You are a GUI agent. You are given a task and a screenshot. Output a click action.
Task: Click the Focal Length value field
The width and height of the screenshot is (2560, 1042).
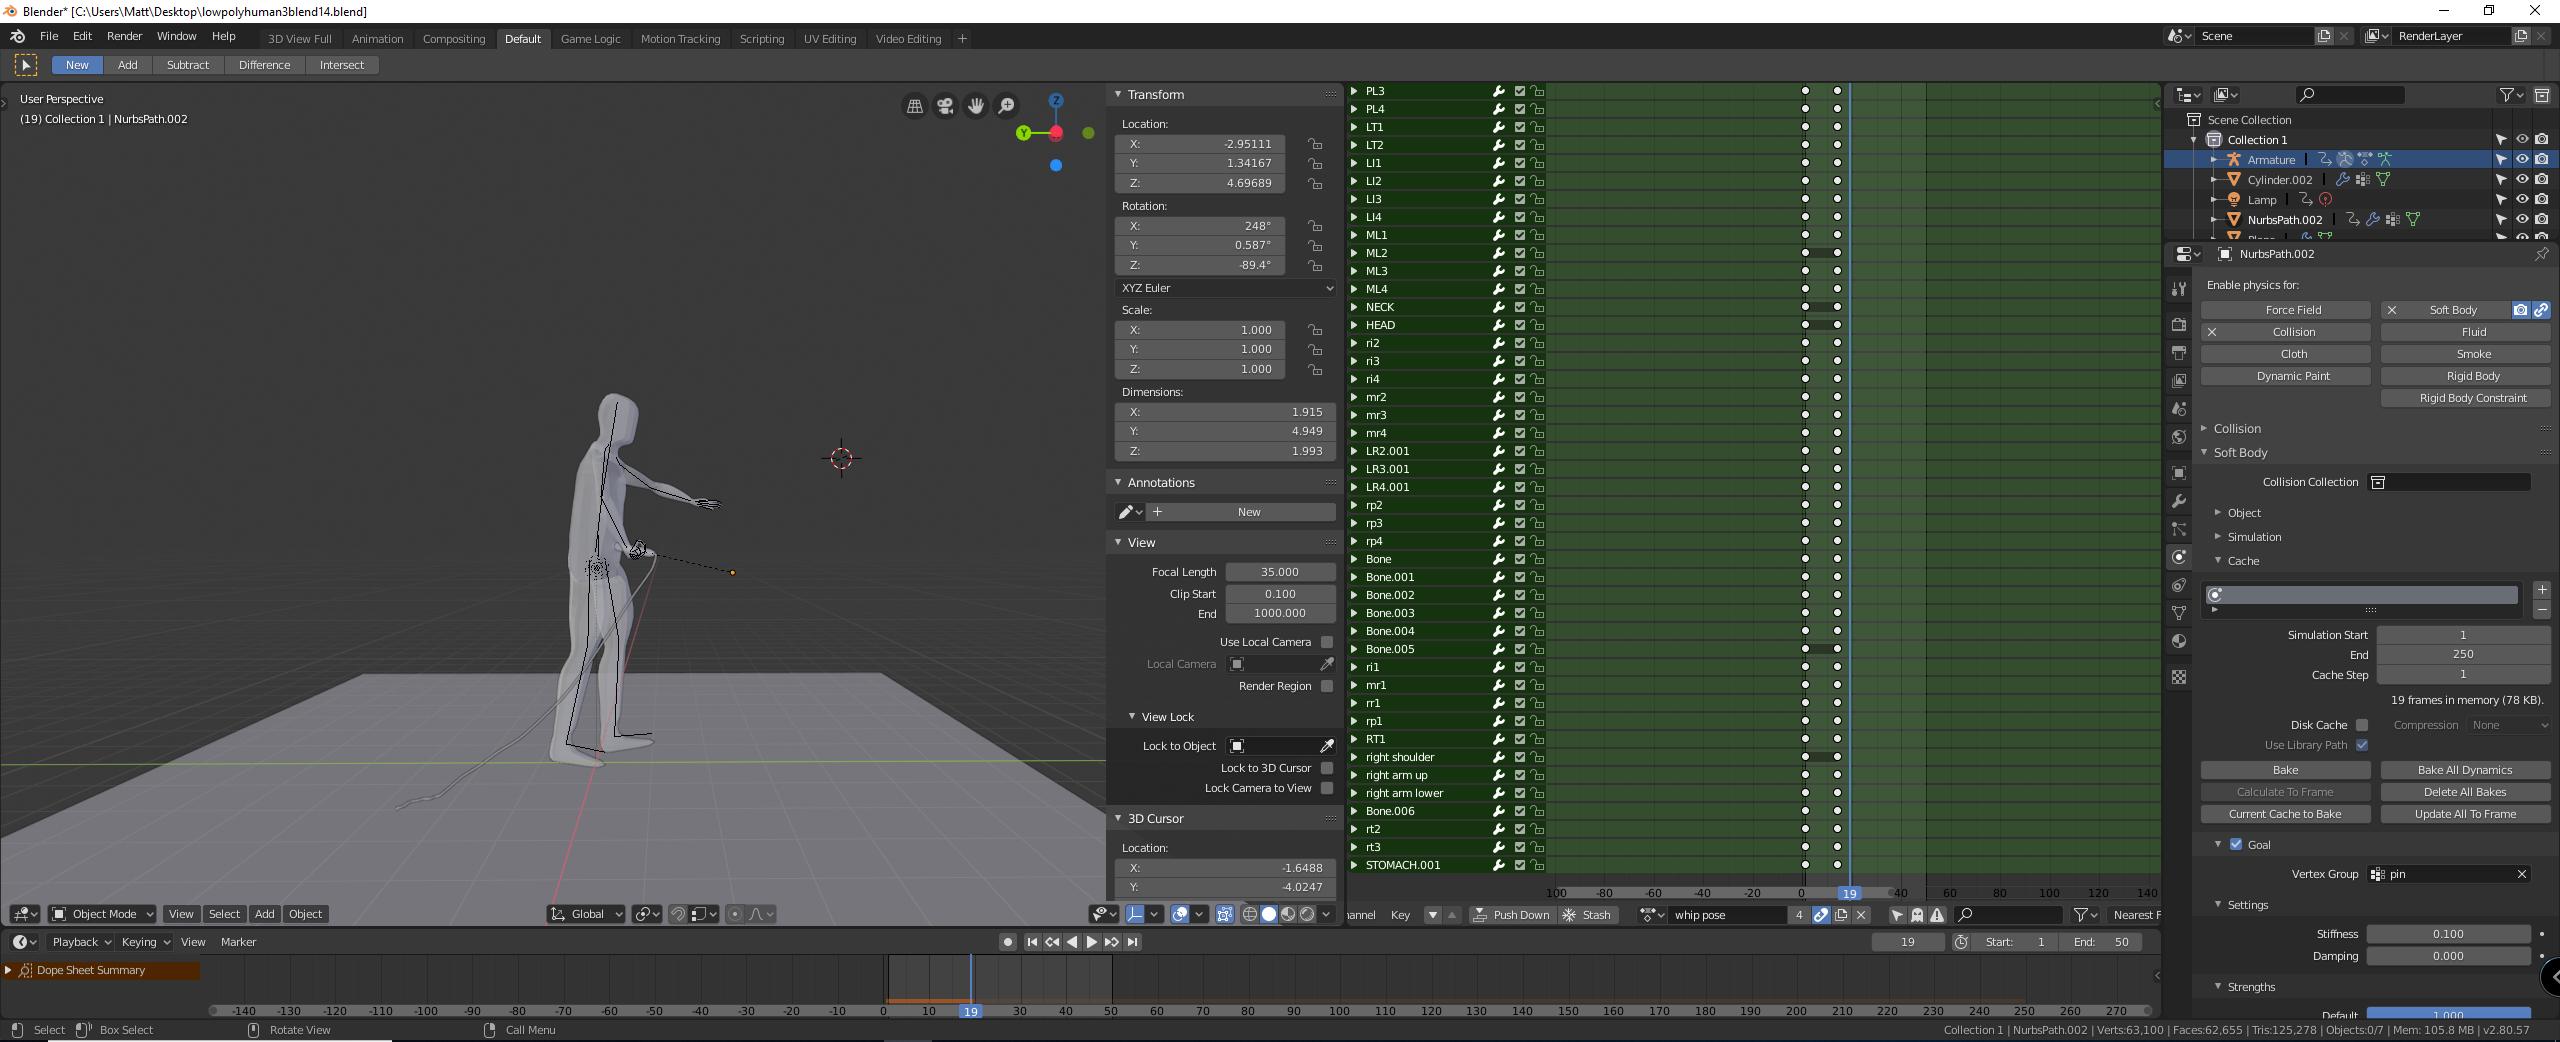[1280, 572]
